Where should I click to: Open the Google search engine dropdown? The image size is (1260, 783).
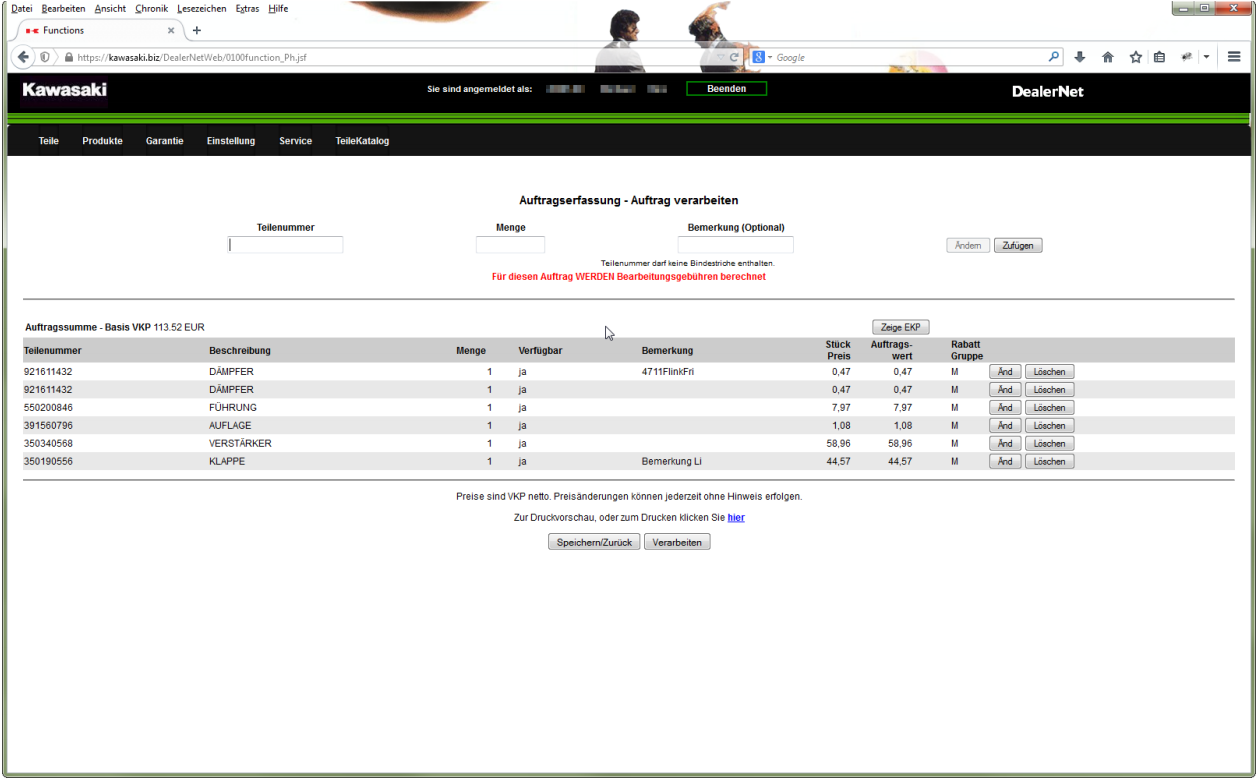click(x=762, y=57)
